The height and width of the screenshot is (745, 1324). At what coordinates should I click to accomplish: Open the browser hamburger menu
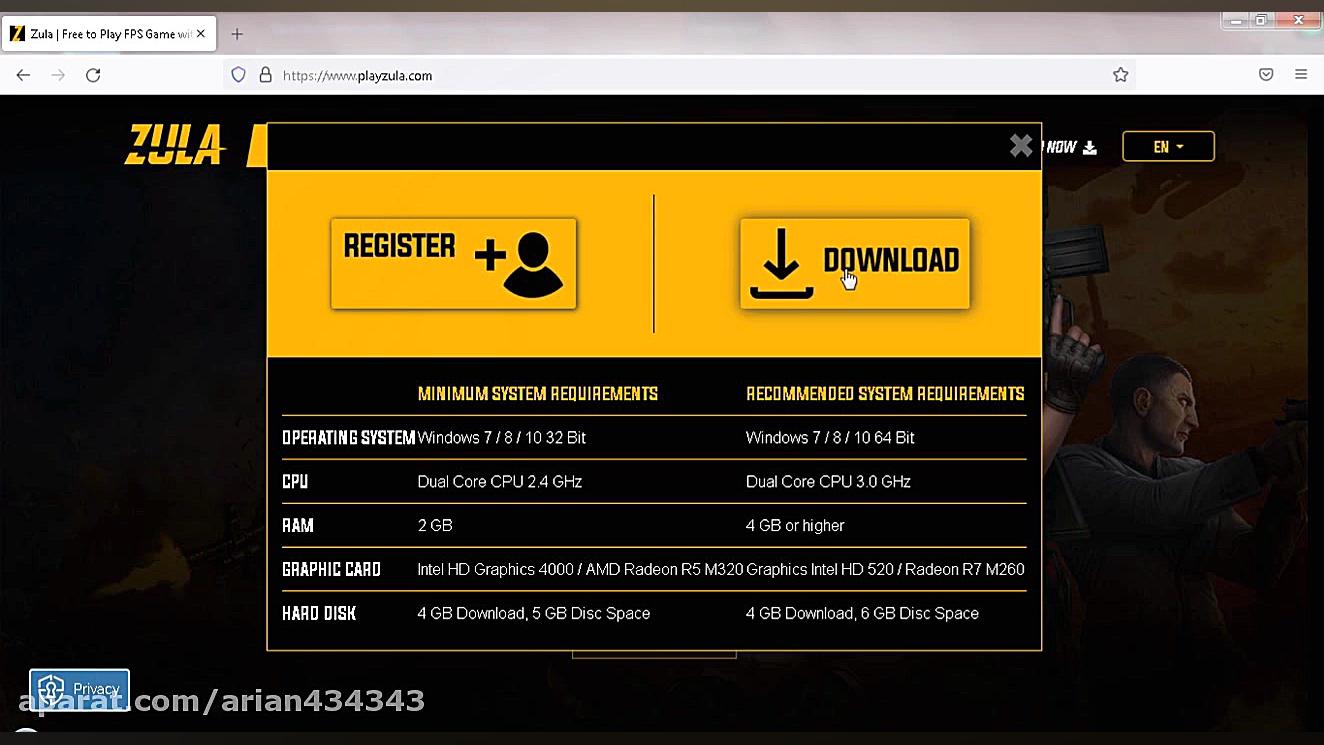pos(1301,75)
